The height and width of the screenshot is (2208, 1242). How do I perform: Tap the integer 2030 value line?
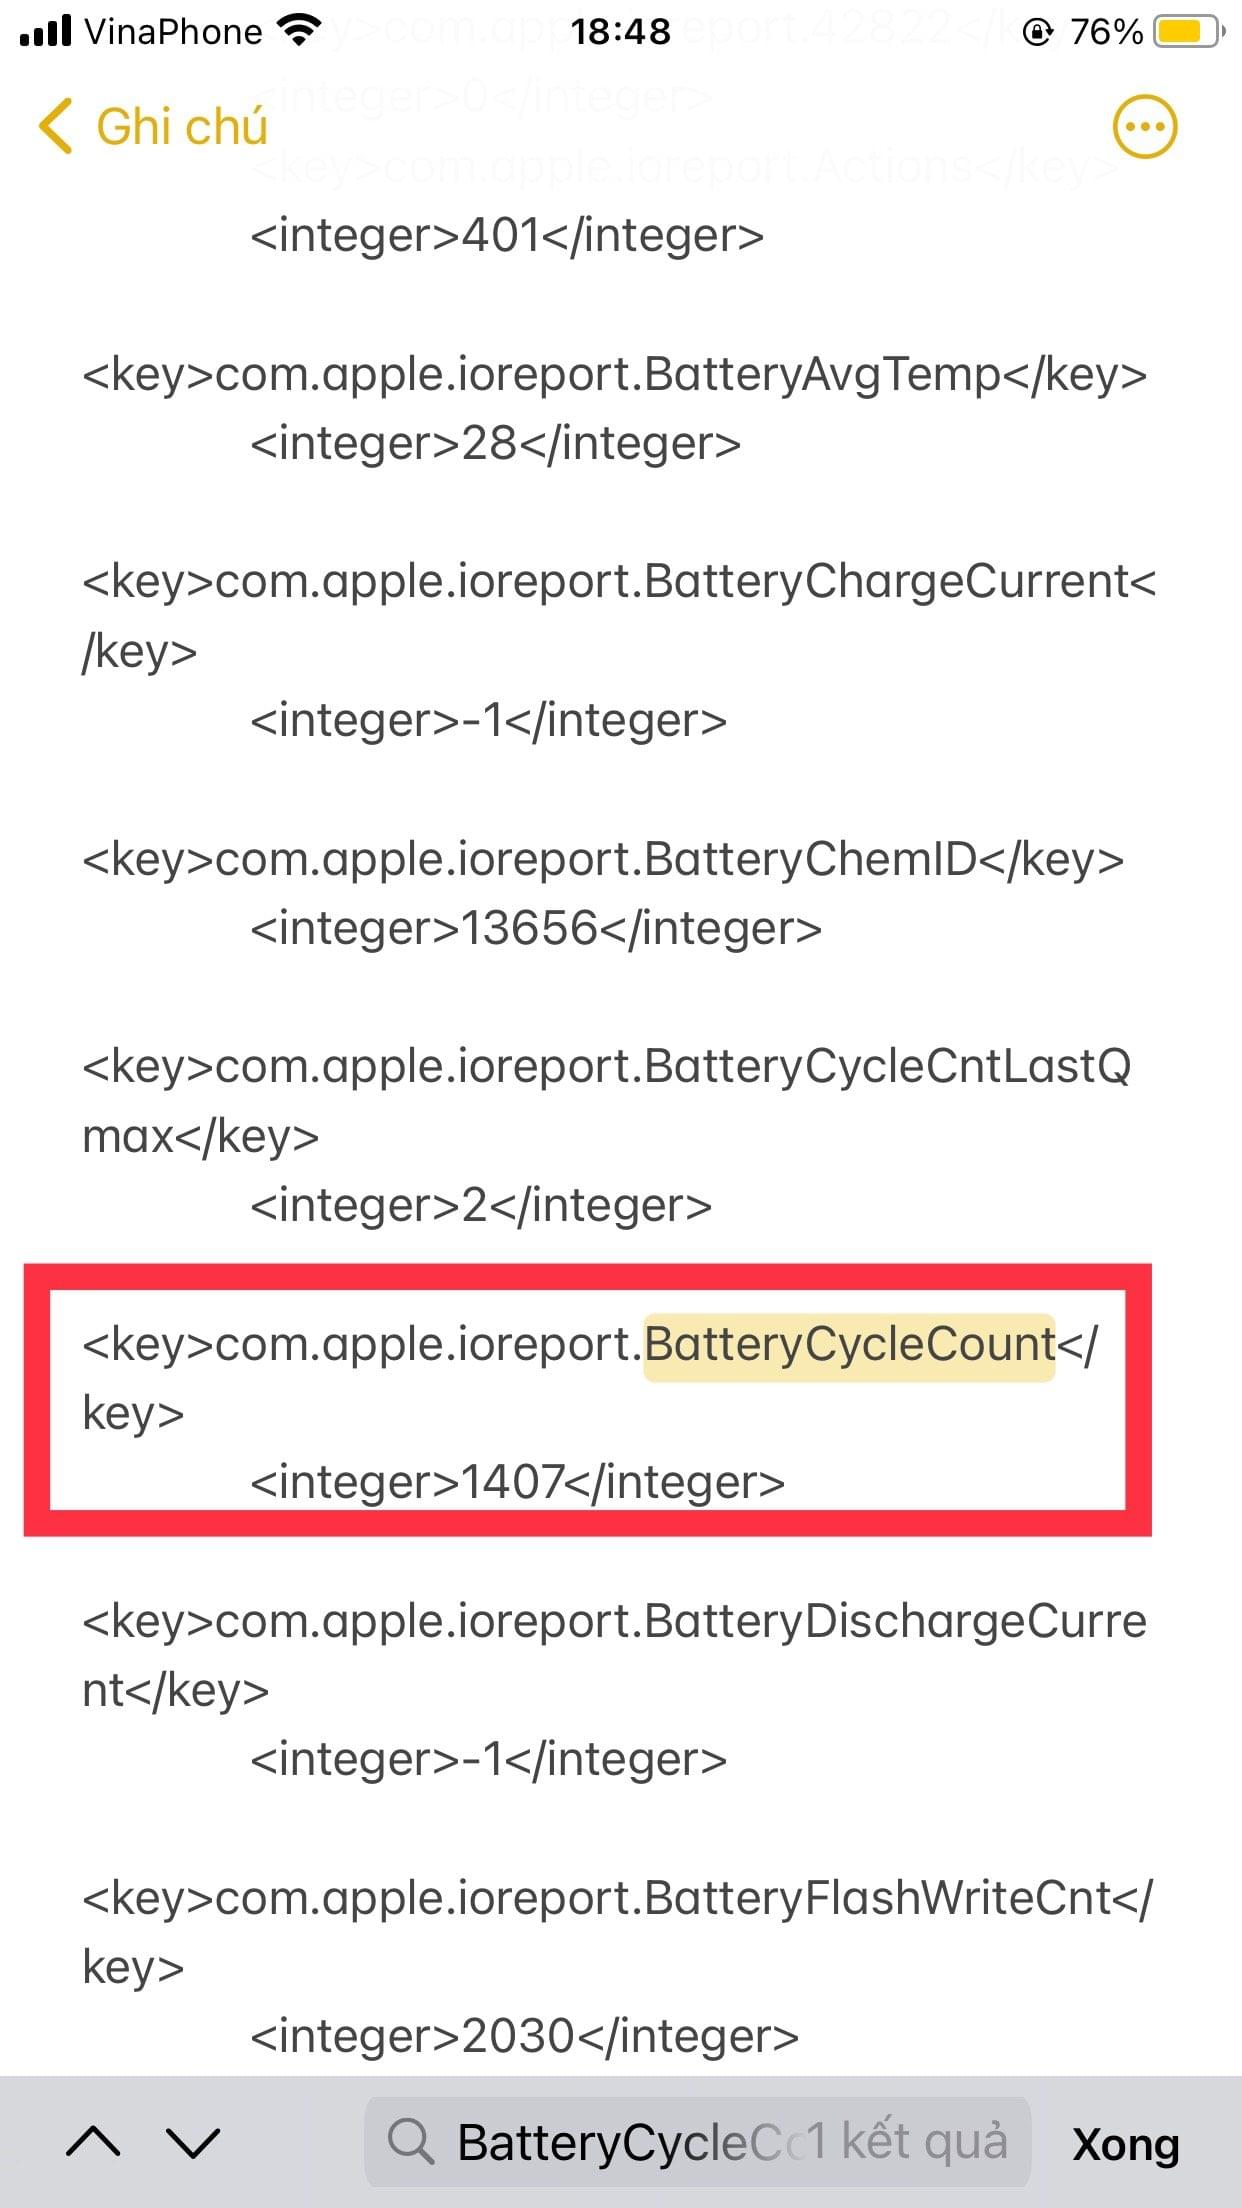pyautogui.click(x=524, y=2036)
